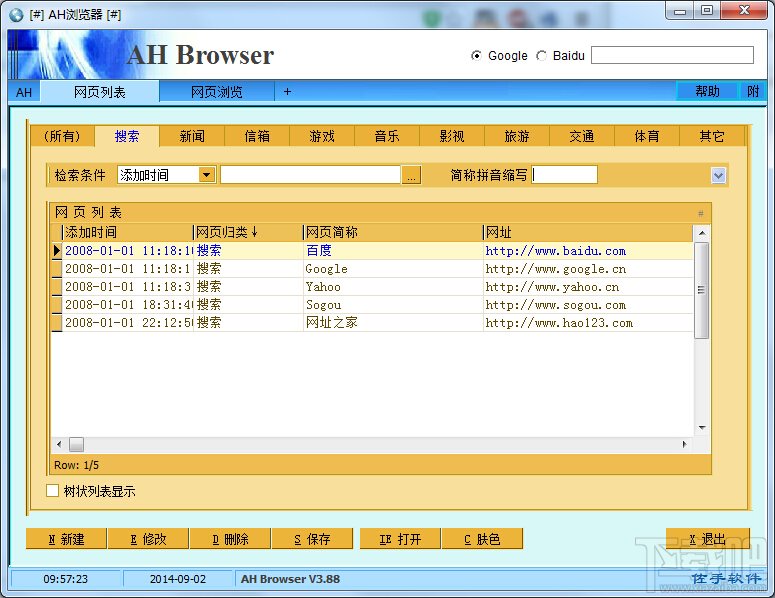Select the Google search radio button
The image size is (775, 598).
(475, 56)
